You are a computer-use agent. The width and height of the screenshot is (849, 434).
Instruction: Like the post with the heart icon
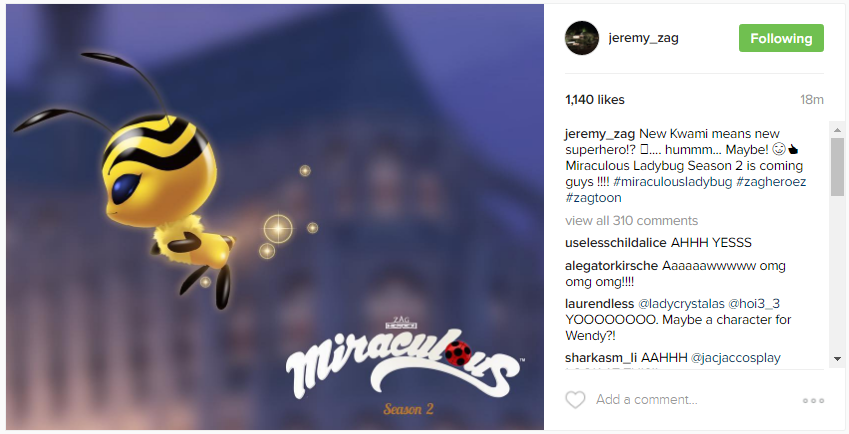tap(575, 400)
